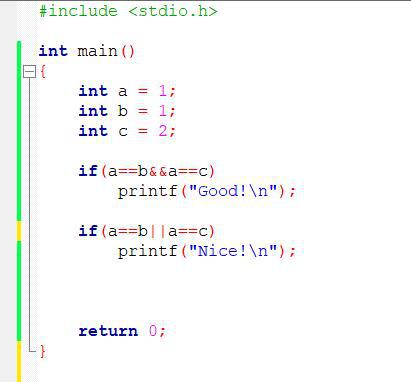Place cursor on int main() declaration
411x382 pixels.
click(87, 51)
